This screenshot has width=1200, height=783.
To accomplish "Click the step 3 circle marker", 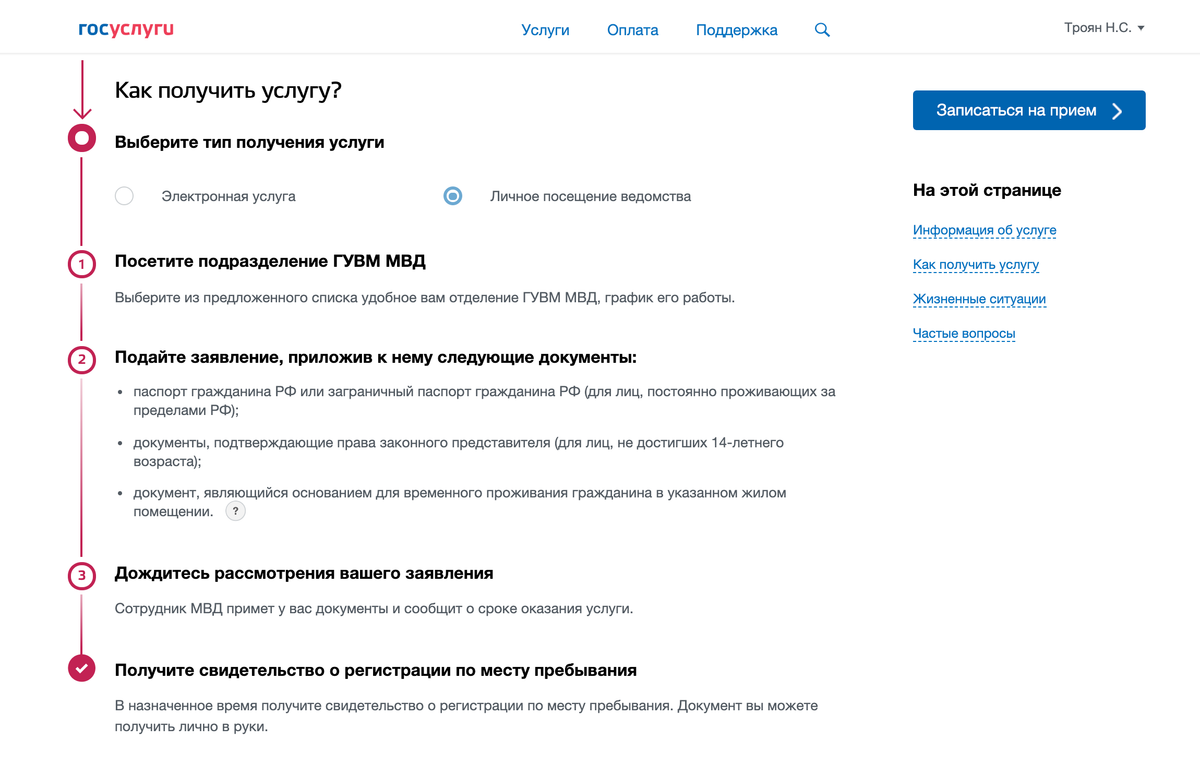I will pyautogui.click(x=82, y=576).
